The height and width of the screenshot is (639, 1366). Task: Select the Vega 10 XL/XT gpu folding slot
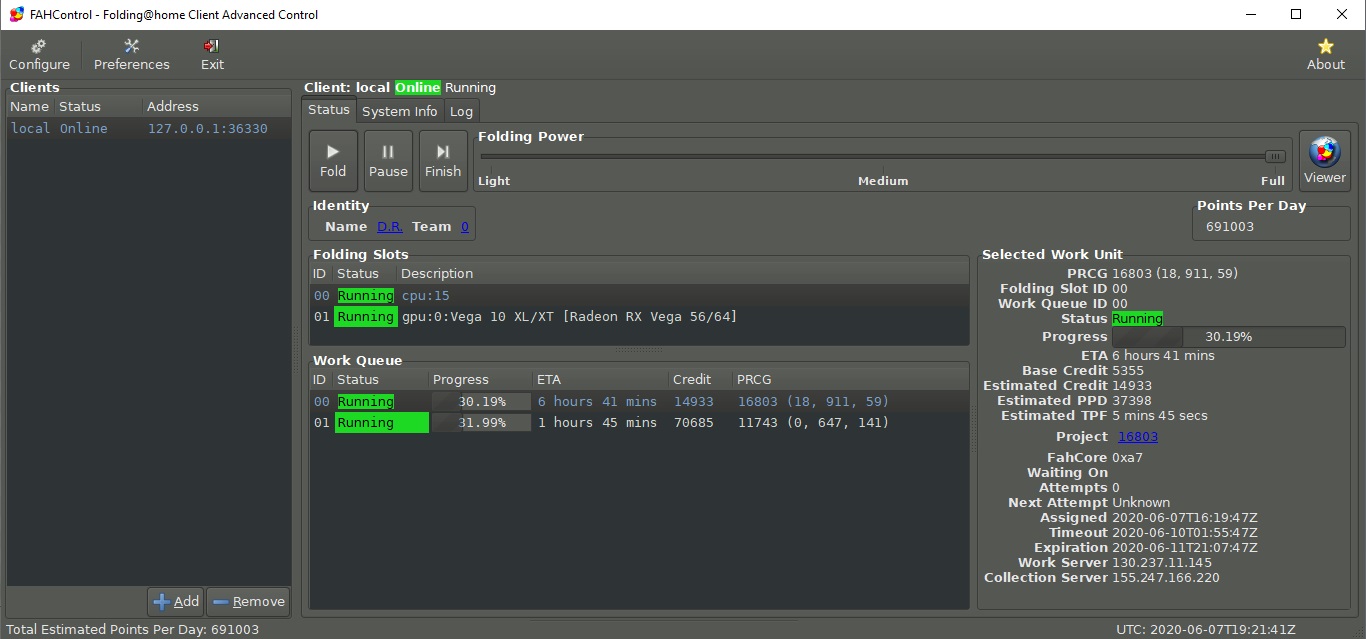pyautogui.click(x=639, y=317)
